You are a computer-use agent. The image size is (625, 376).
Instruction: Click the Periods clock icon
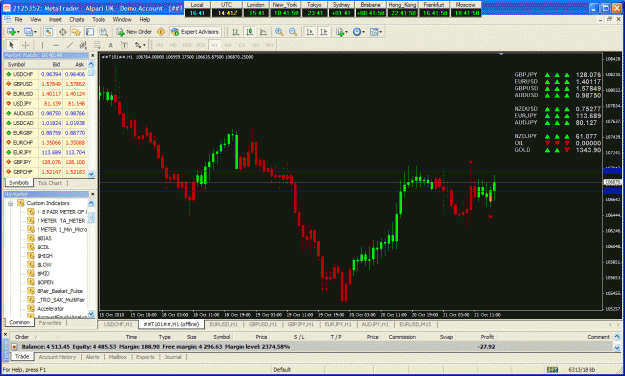click(x=357, y=32)
